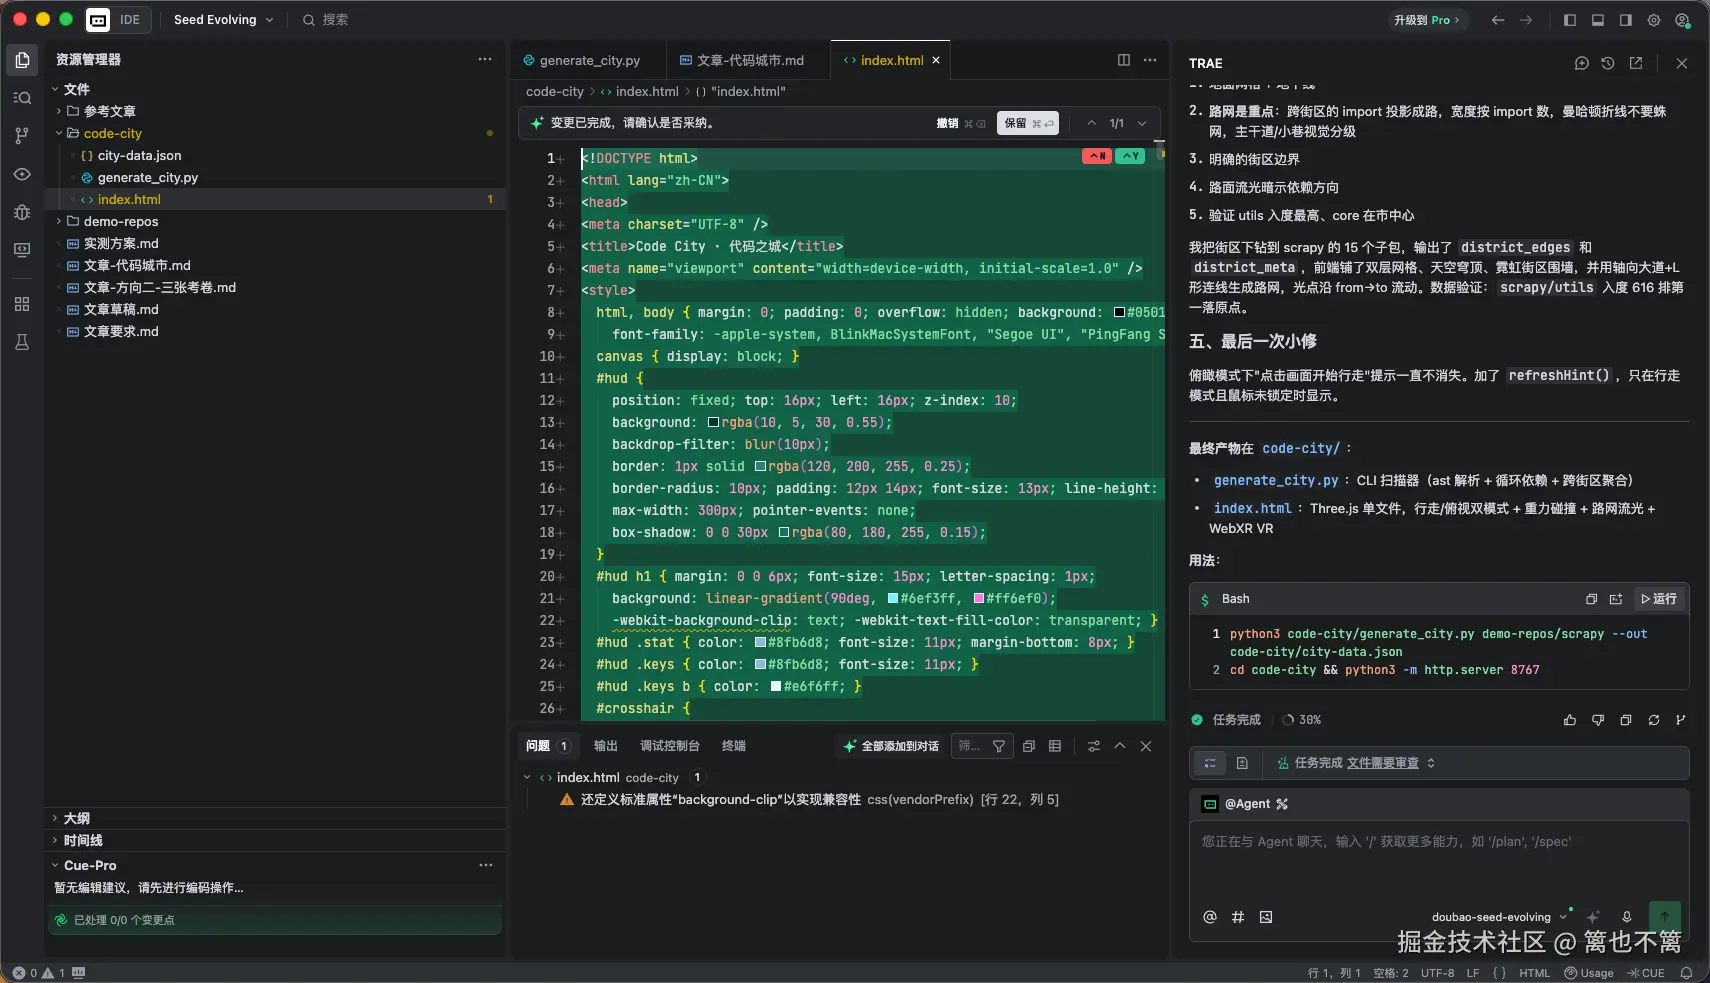The width and height of the screenshot is (1710, 983).
Task: Open the Seed Evolving project dropdown
Action: [x=223, y=20]
